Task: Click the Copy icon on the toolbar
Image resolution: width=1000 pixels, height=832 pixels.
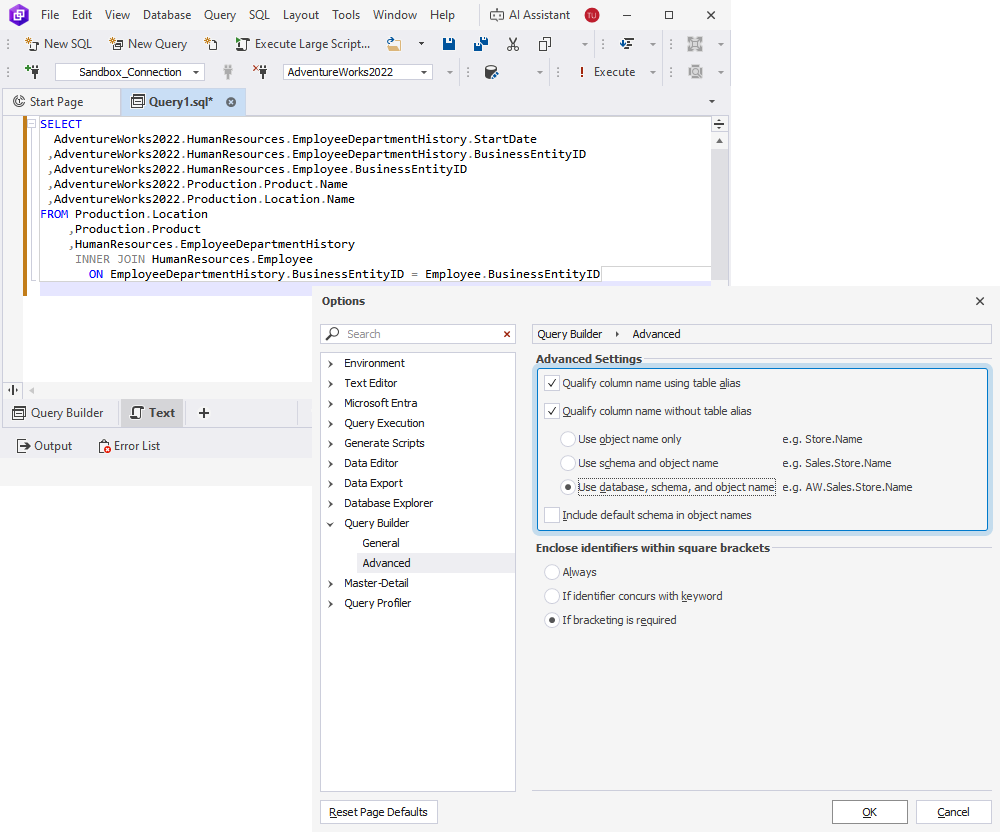Action: [543, 44]
